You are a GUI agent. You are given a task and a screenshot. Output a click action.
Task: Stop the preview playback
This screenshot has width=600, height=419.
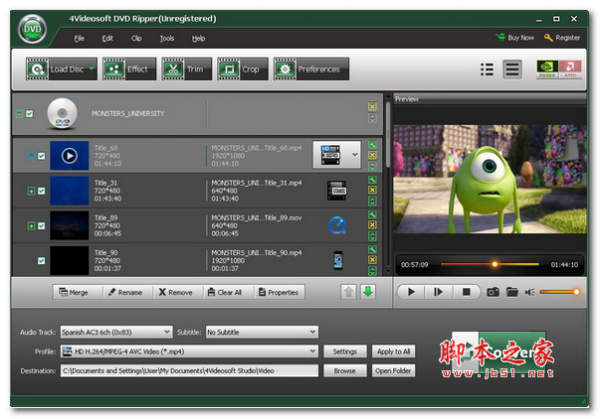[465, 292]
